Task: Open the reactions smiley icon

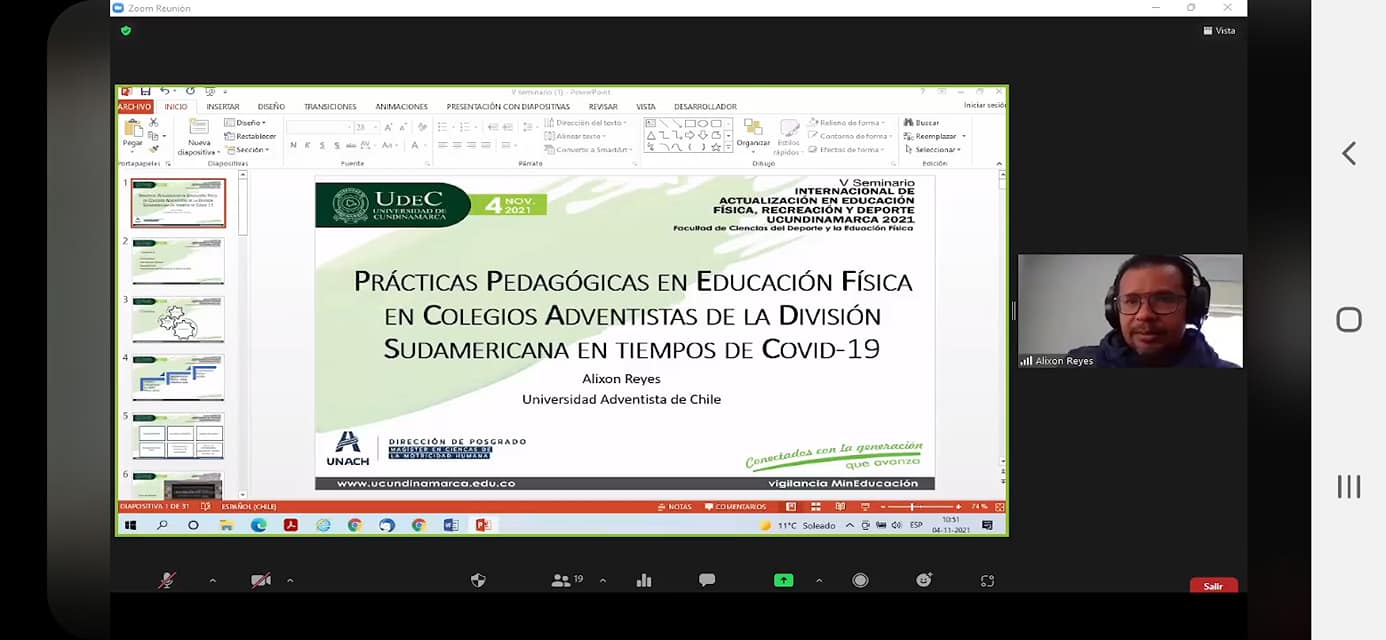Action: point(923,580)
